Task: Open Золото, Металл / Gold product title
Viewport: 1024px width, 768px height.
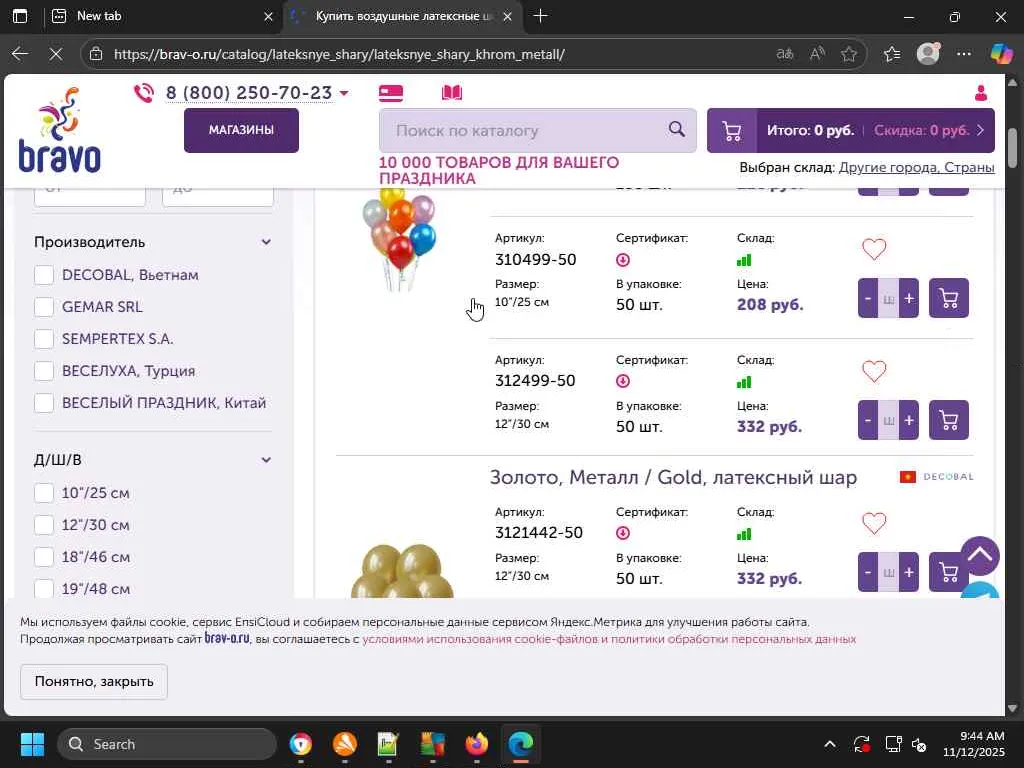Action: [673, 477]
